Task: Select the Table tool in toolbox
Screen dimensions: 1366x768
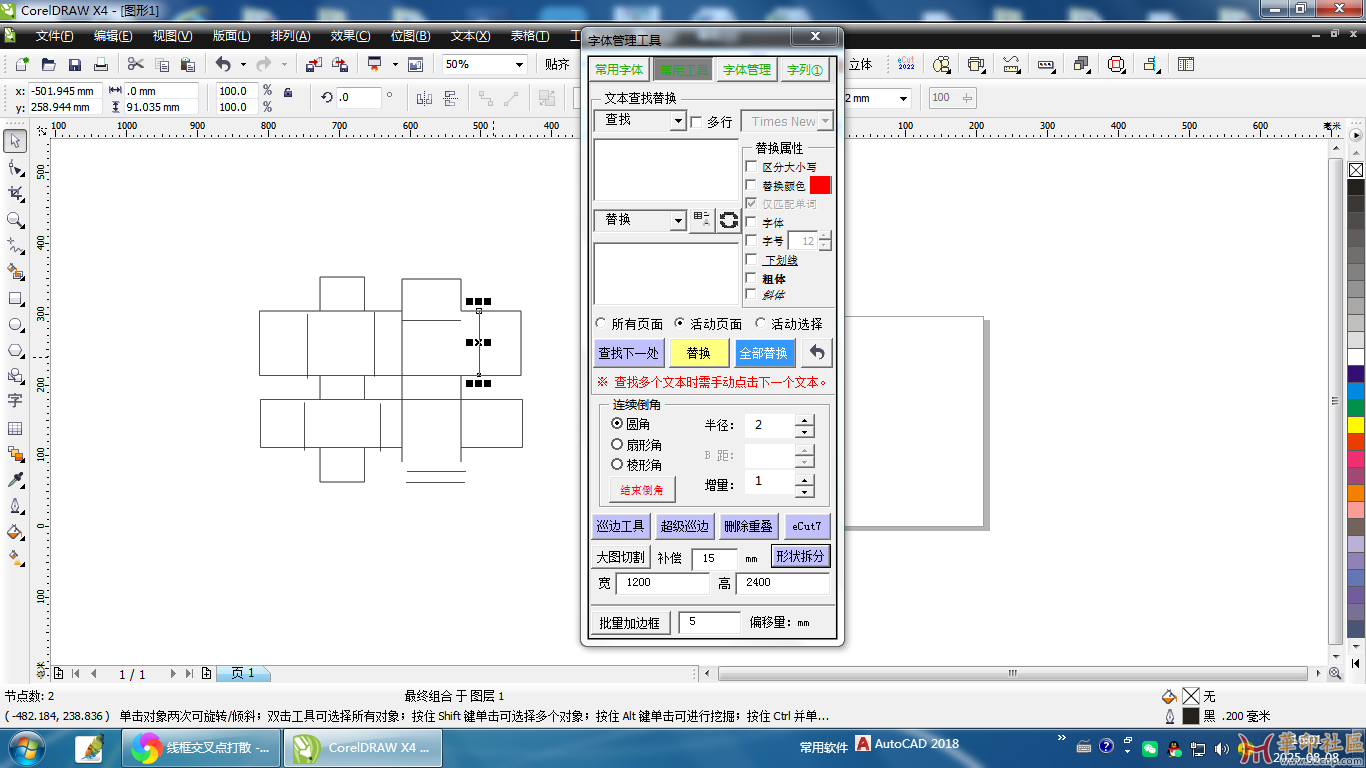Action: click(x=15, y=428)
